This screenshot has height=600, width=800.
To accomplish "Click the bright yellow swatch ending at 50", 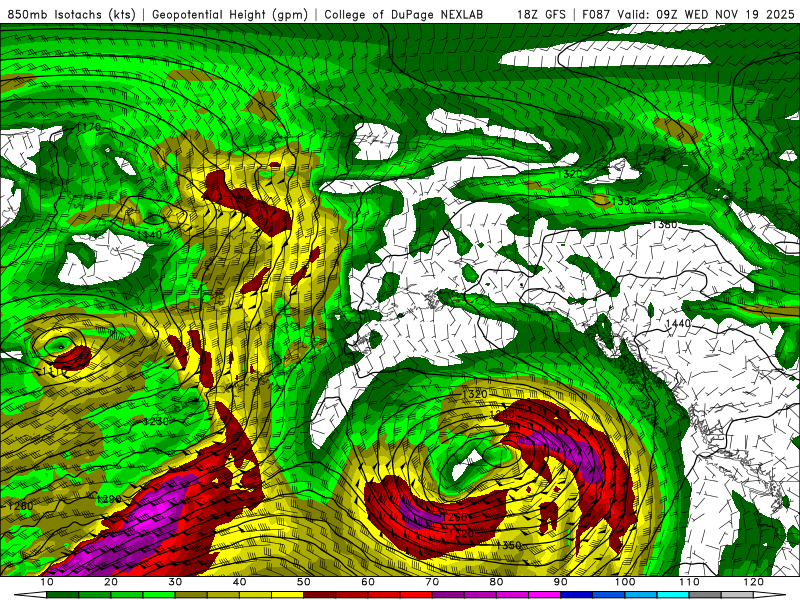I will pos(287,595).
